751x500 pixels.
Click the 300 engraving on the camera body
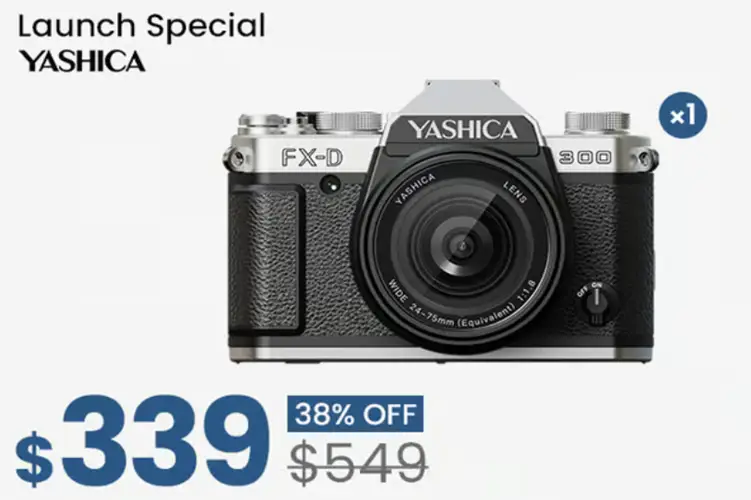click(x=585, y=157)
